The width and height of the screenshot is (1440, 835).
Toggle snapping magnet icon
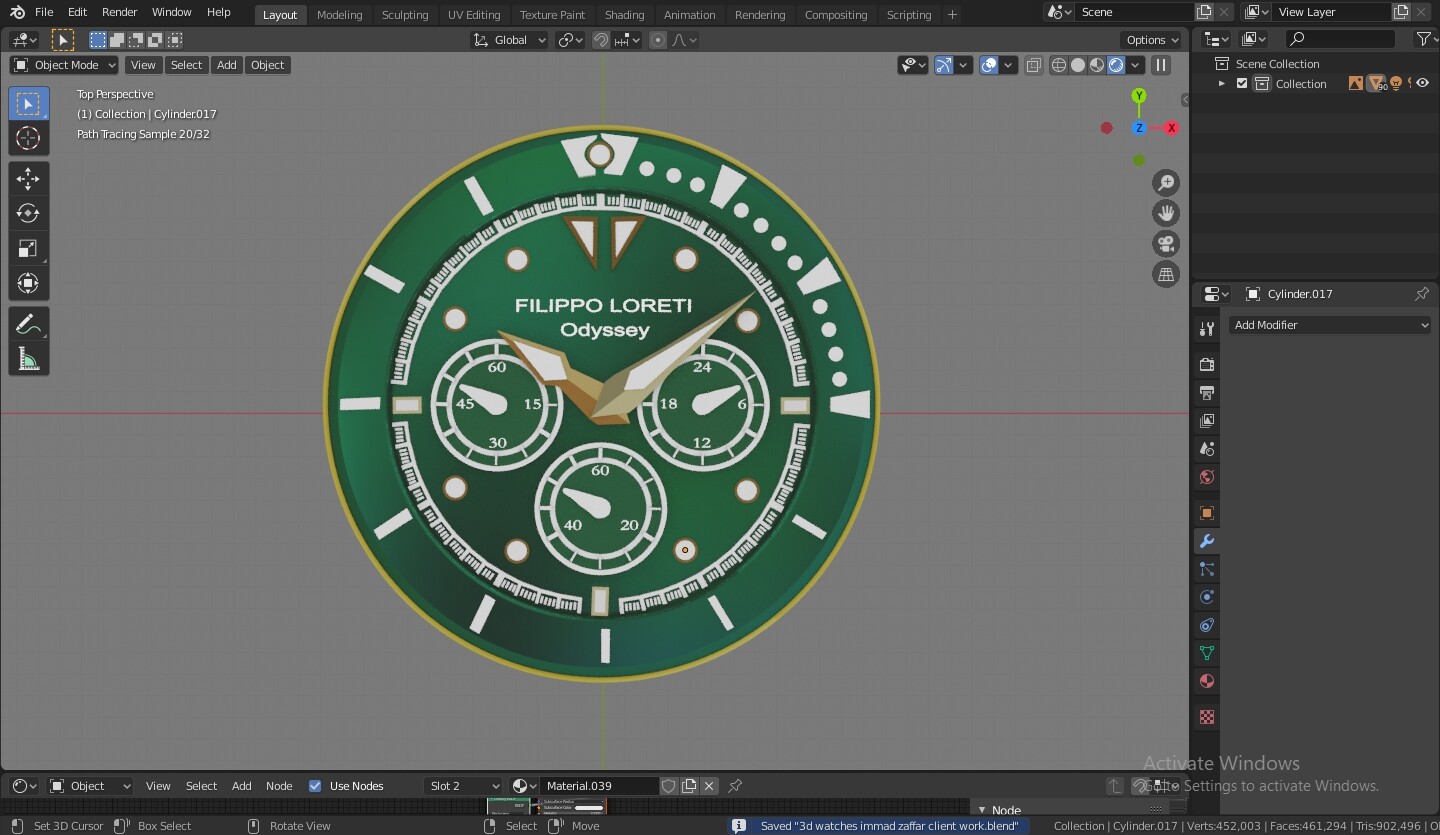click(x=601, y=40)
